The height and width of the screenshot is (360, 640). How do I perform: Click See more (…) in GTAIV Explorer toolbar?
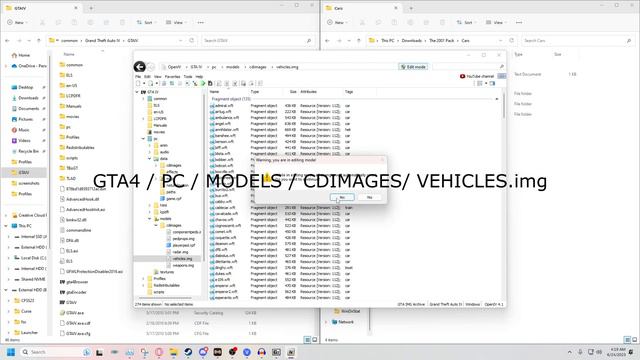(x=200, y=22)
